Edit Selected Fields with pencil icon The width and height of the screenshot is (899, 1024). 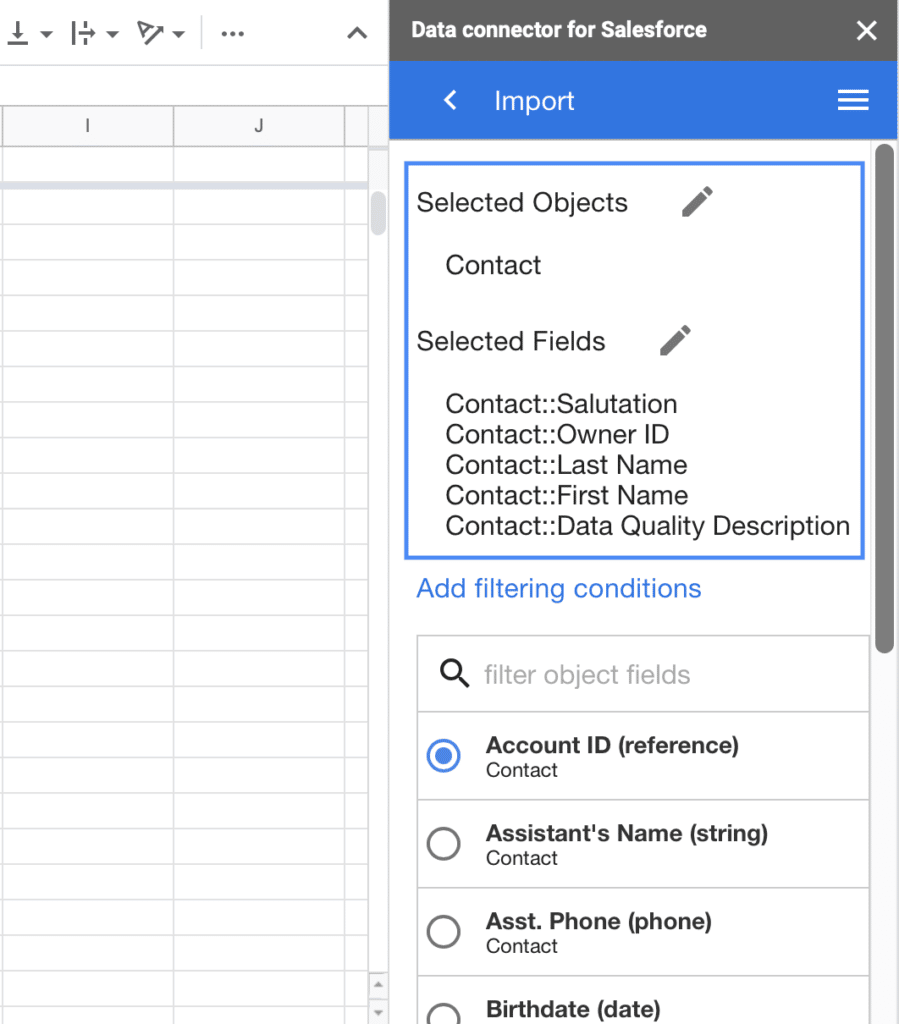pos(675,340)
